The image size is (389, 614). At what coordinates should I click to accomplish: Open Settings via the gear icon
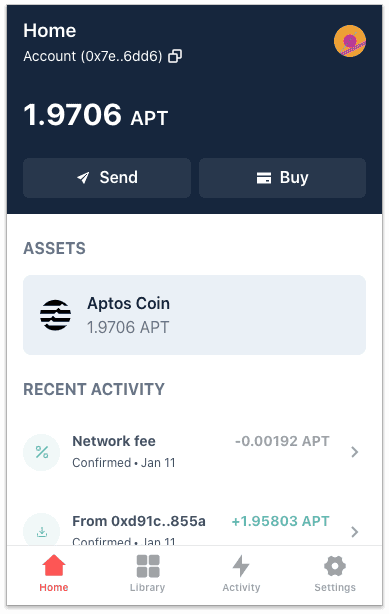(x=335, y=566)
